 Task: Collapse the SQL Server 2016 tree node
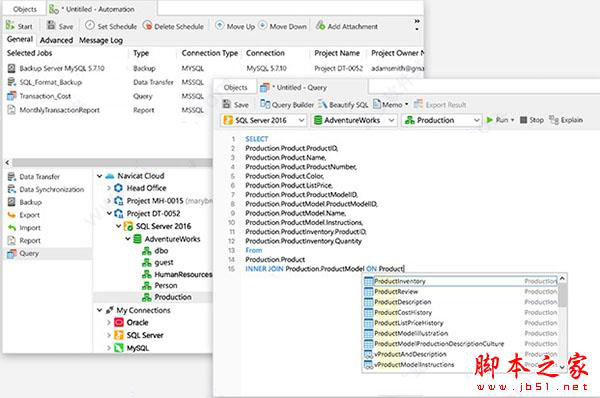tap(119, 226)
